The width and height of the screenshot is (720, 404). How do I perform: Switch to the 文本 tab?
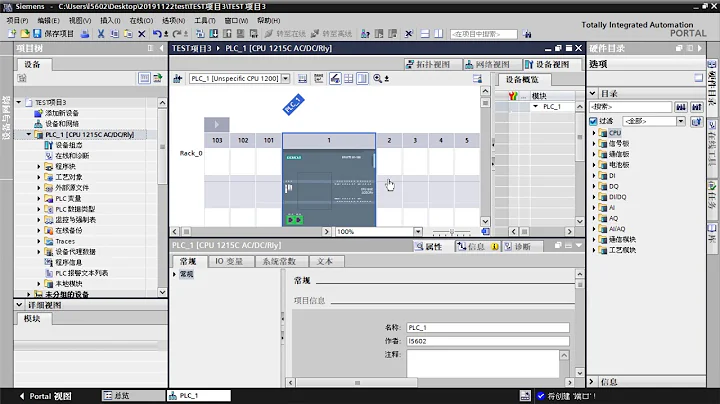[x=324, y=261]
